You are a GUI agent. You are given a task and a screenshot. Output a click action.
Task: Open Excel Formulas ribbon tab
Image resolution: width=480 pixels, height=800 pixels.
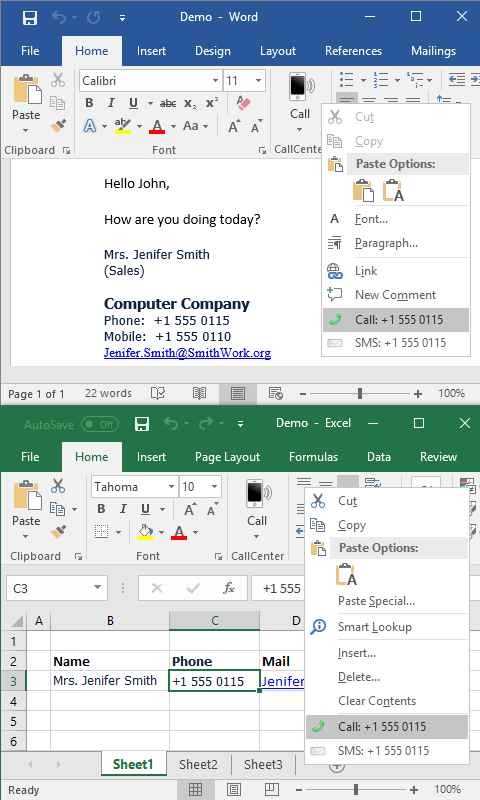[x=313, y=457]
